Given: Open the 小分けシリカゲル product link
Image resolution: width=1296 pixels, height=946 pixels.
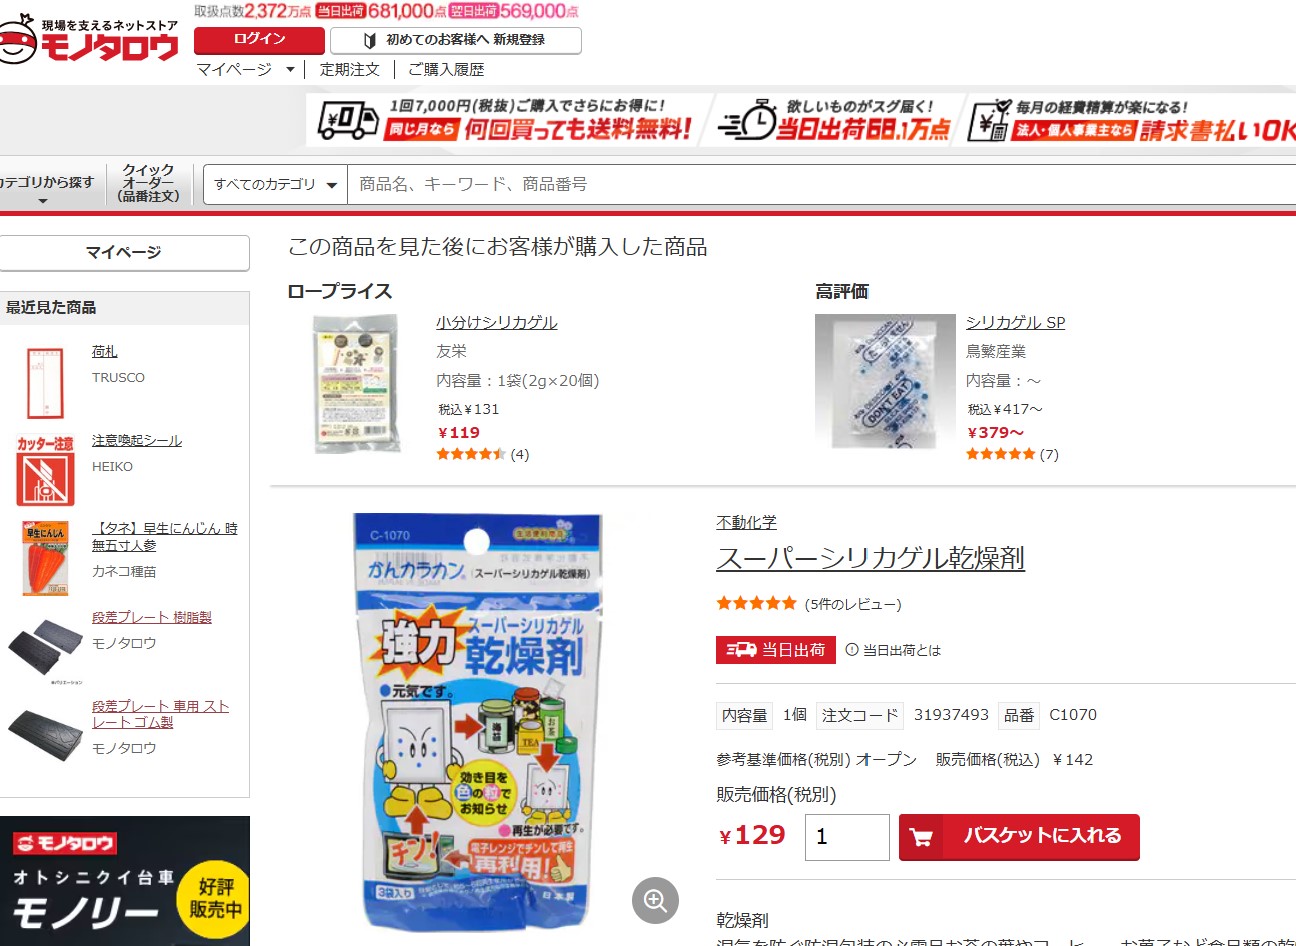Looking at the screenshot, I should pyautogui.click(x=497, y=322).
